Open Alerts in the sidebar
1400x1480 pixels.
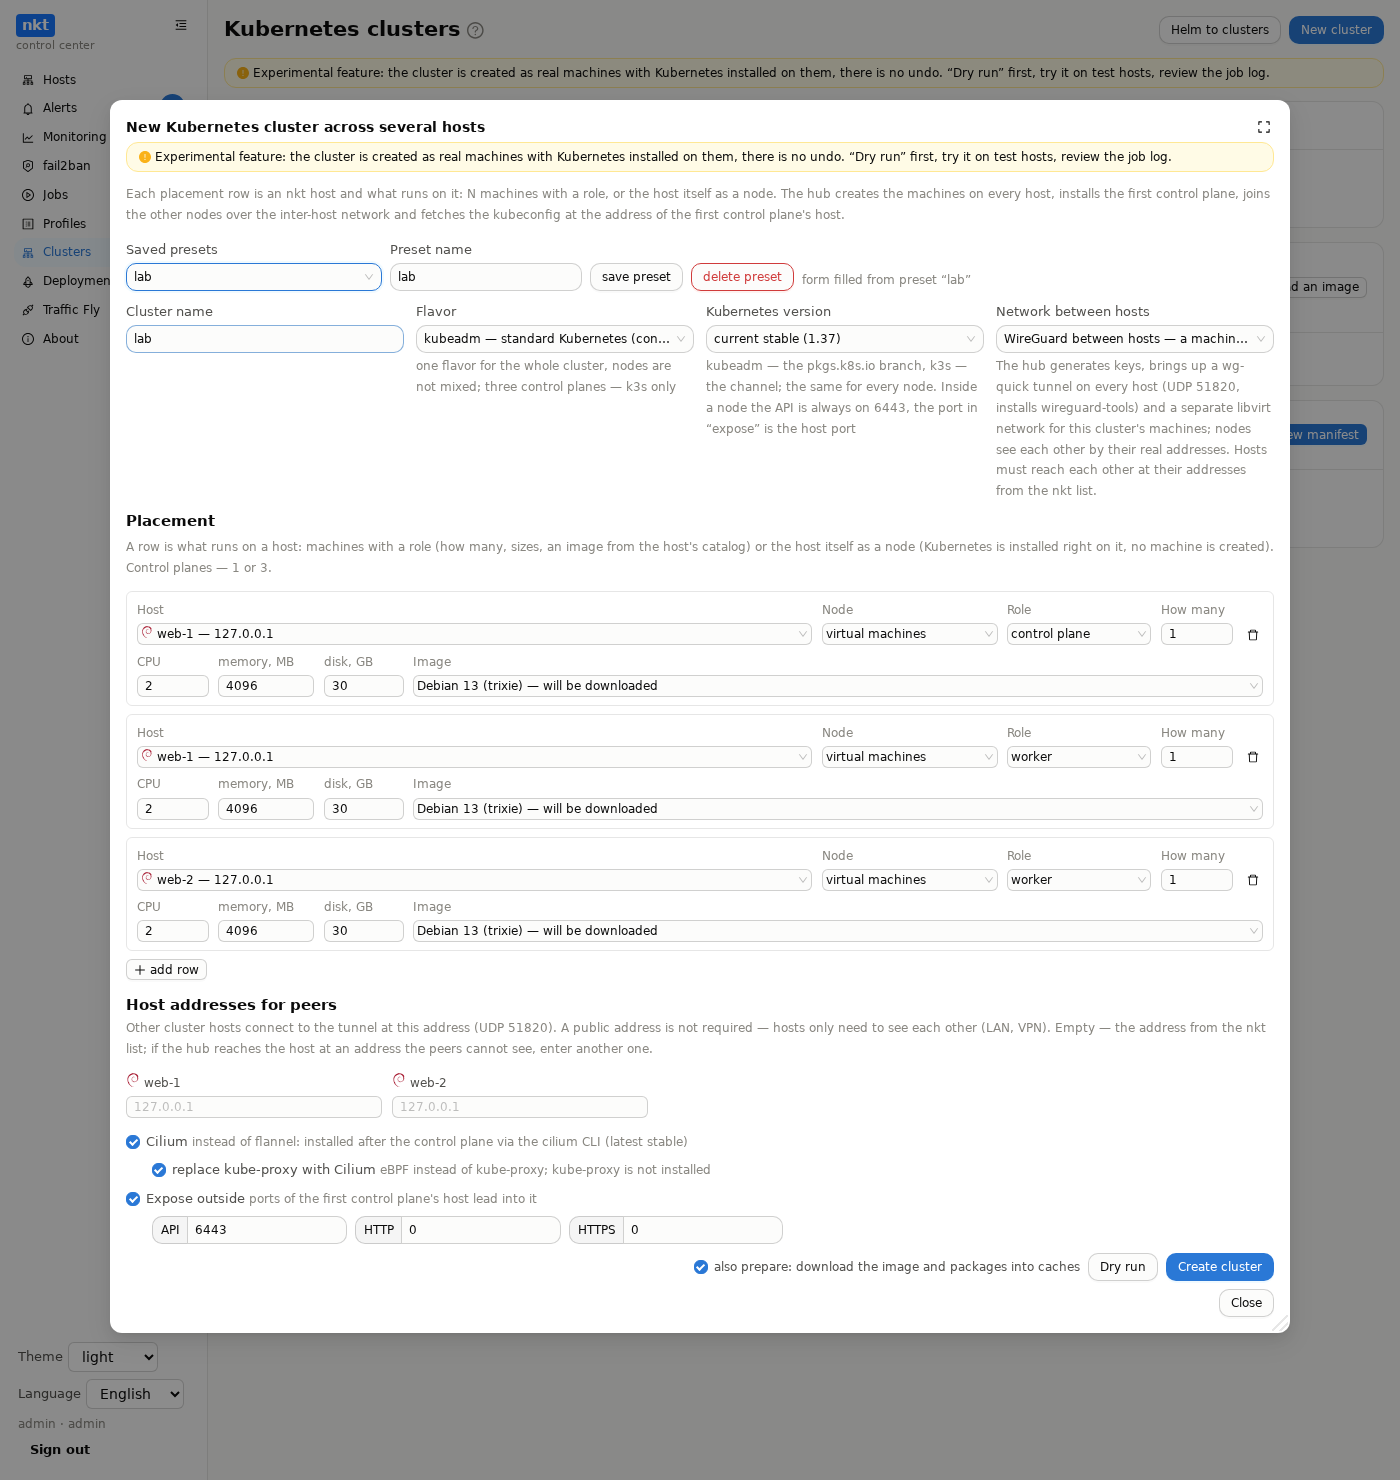[60, 108]
